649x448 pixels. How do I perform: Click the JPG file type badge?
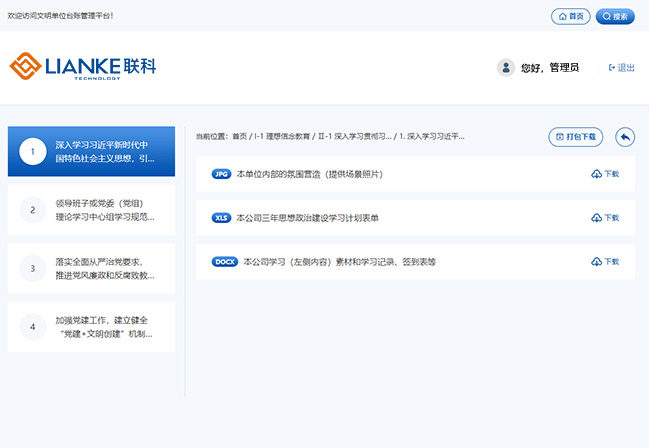click(221, 174)
